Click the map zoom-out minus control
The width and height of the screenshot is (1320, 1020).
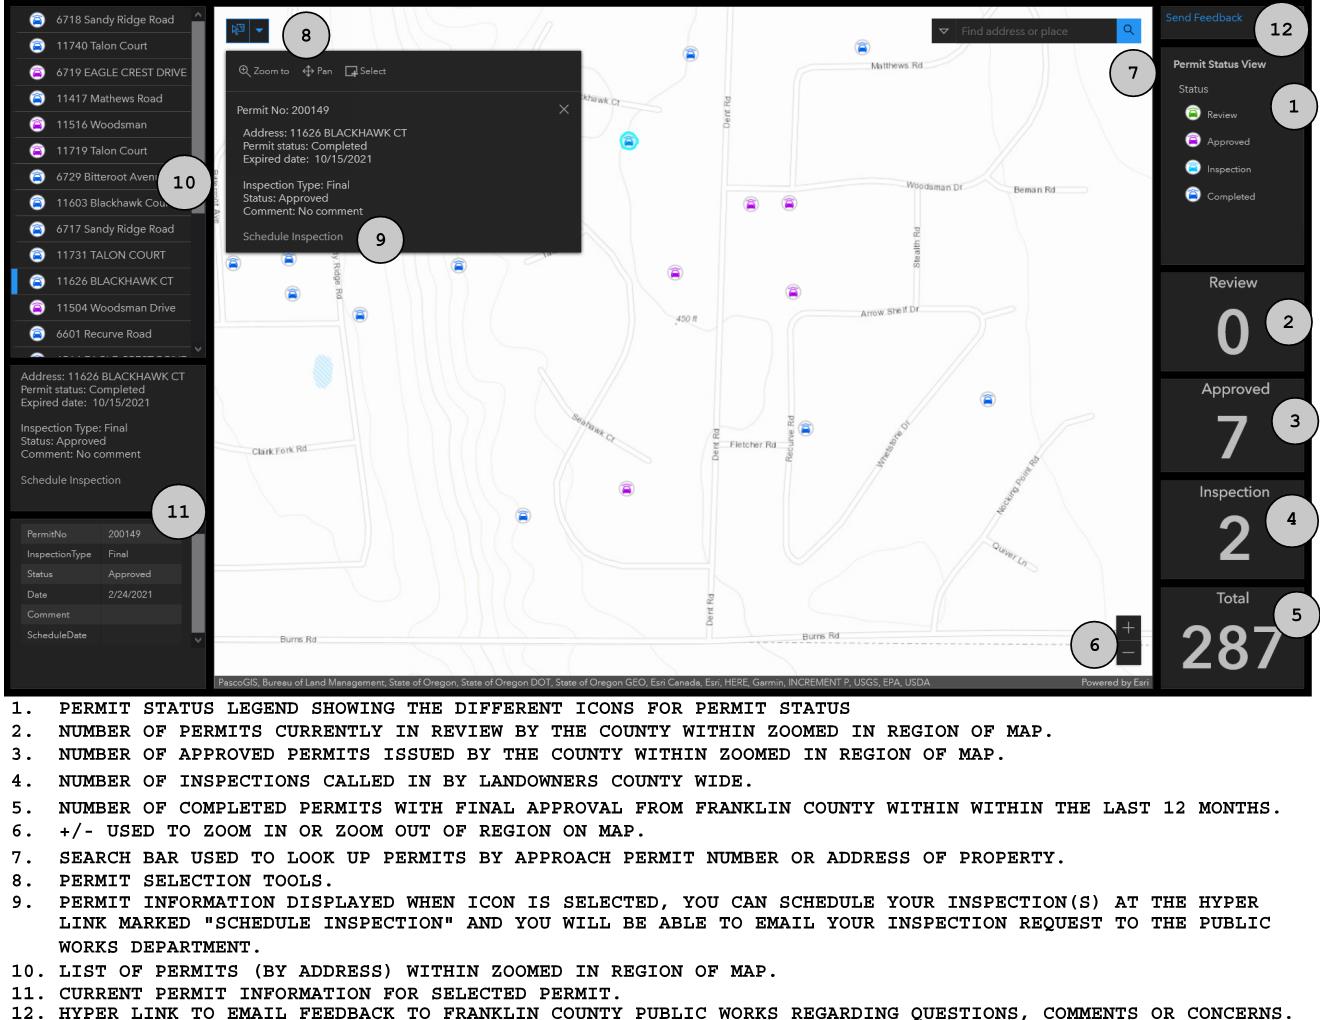click(1127, 651)
